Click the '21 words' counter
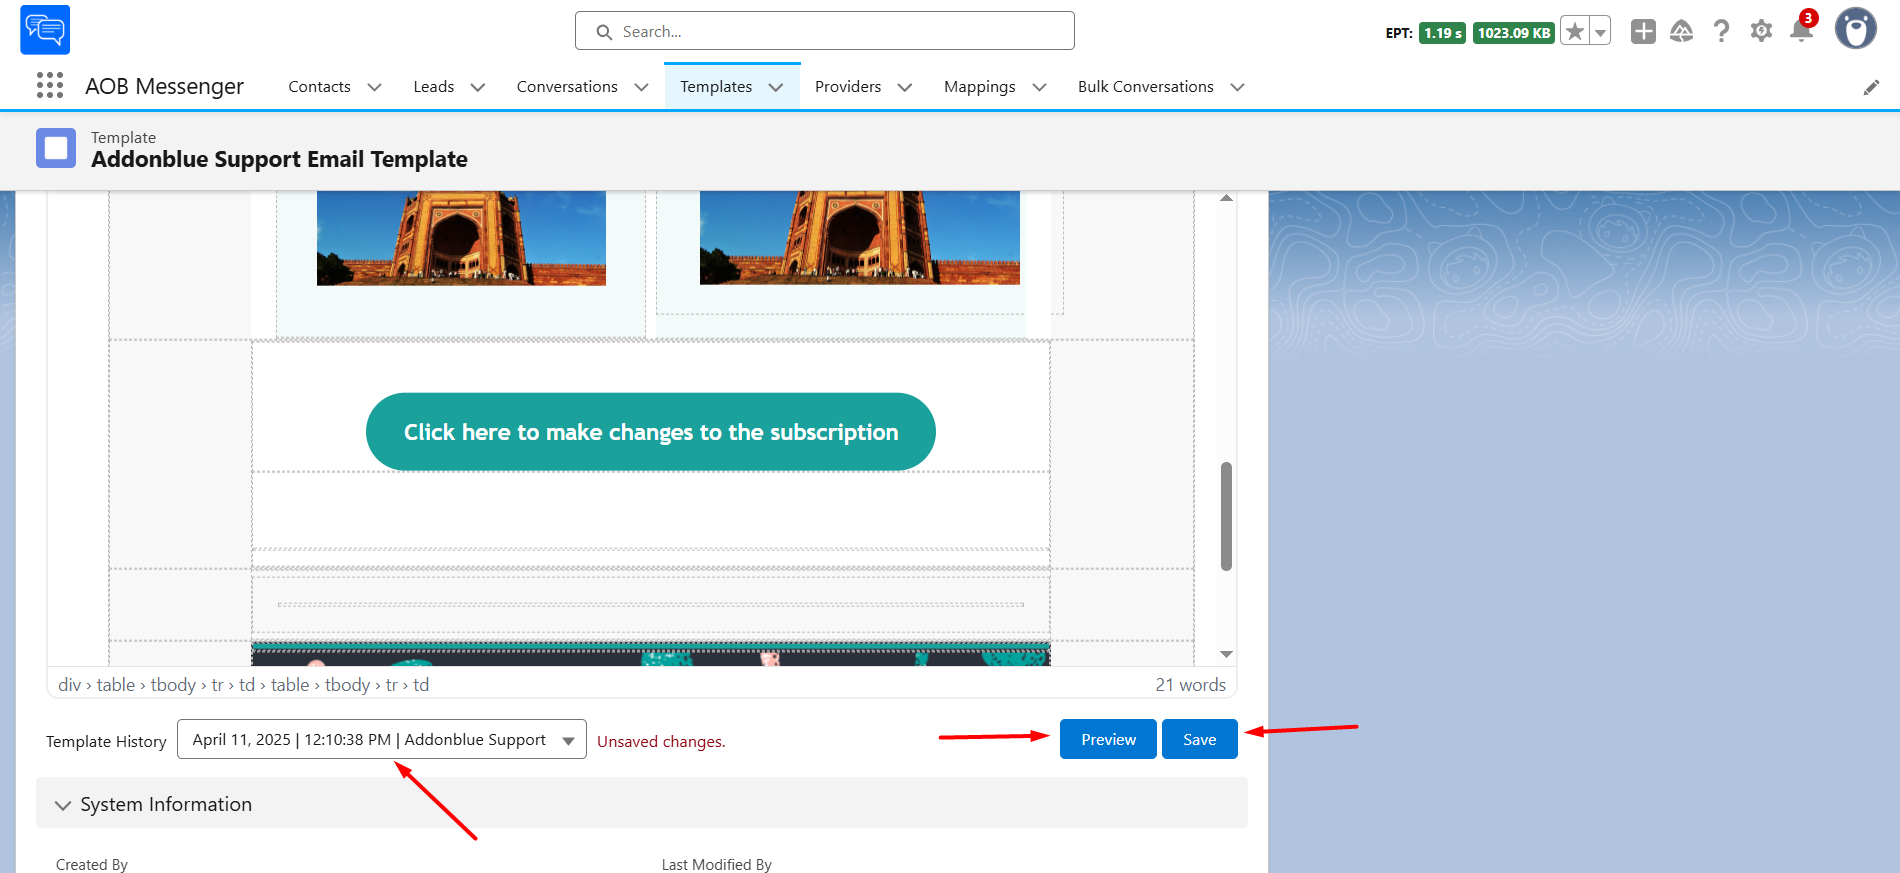Viewport: 1900px width, 873px height. [x=1190, y=685]
